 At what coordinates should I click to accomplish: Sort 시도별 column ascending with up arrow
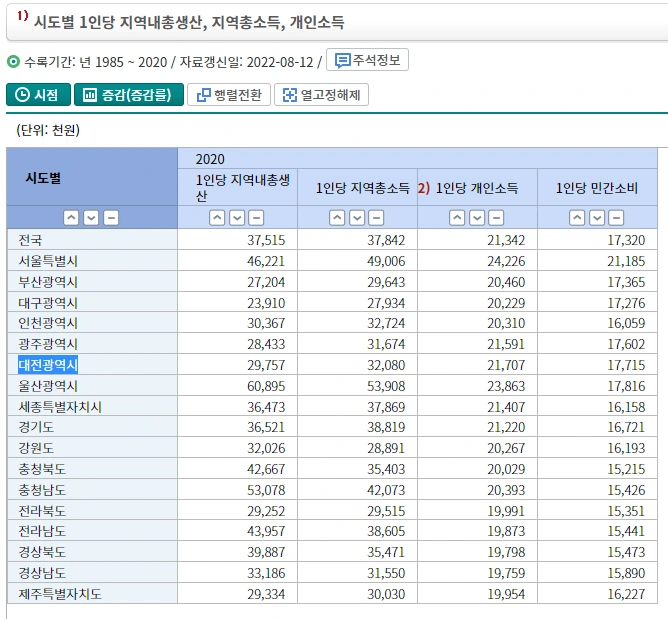pos(71,218)
